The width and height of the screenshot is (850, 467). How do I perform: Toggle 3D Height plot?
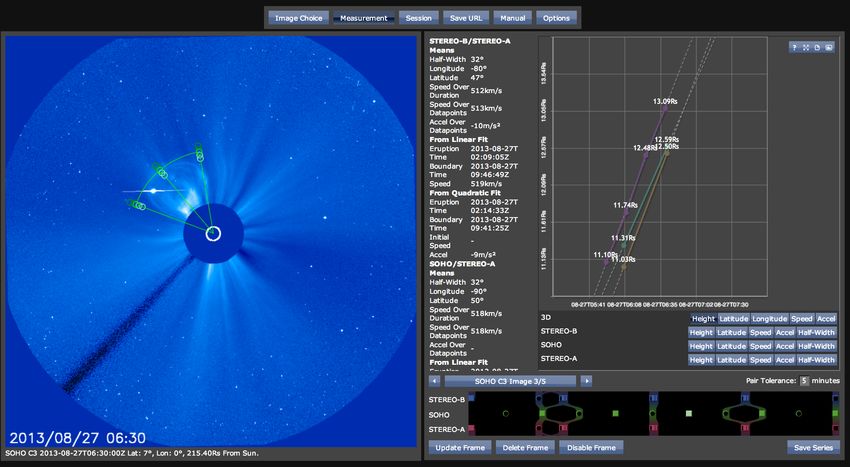click(704, 319)
